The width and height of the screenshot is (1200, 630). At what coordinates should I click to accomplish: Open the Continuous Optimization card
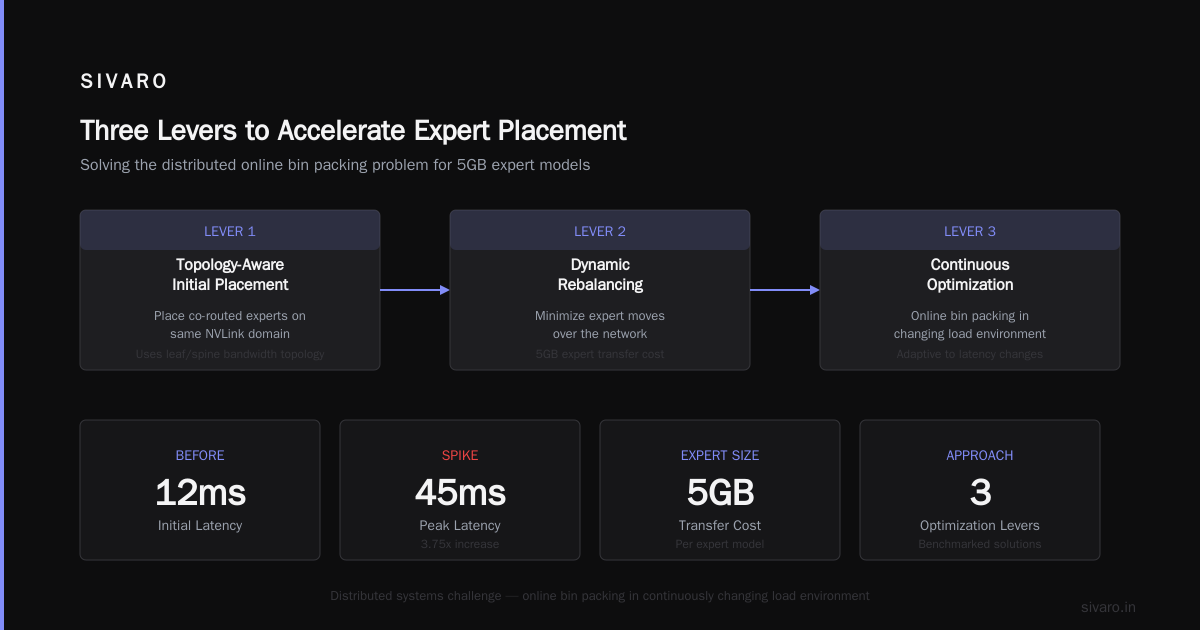pos(970,290)
